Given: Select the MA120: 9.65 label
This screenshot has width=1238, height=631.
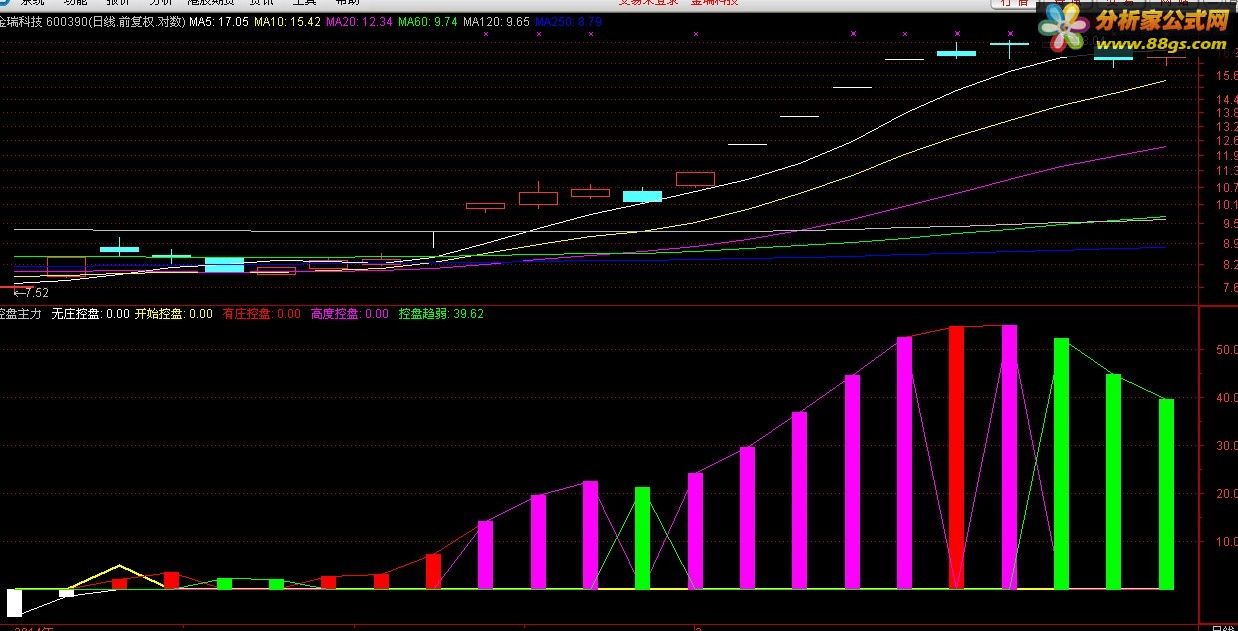Looking at the screenshot, I should [497, 21].
